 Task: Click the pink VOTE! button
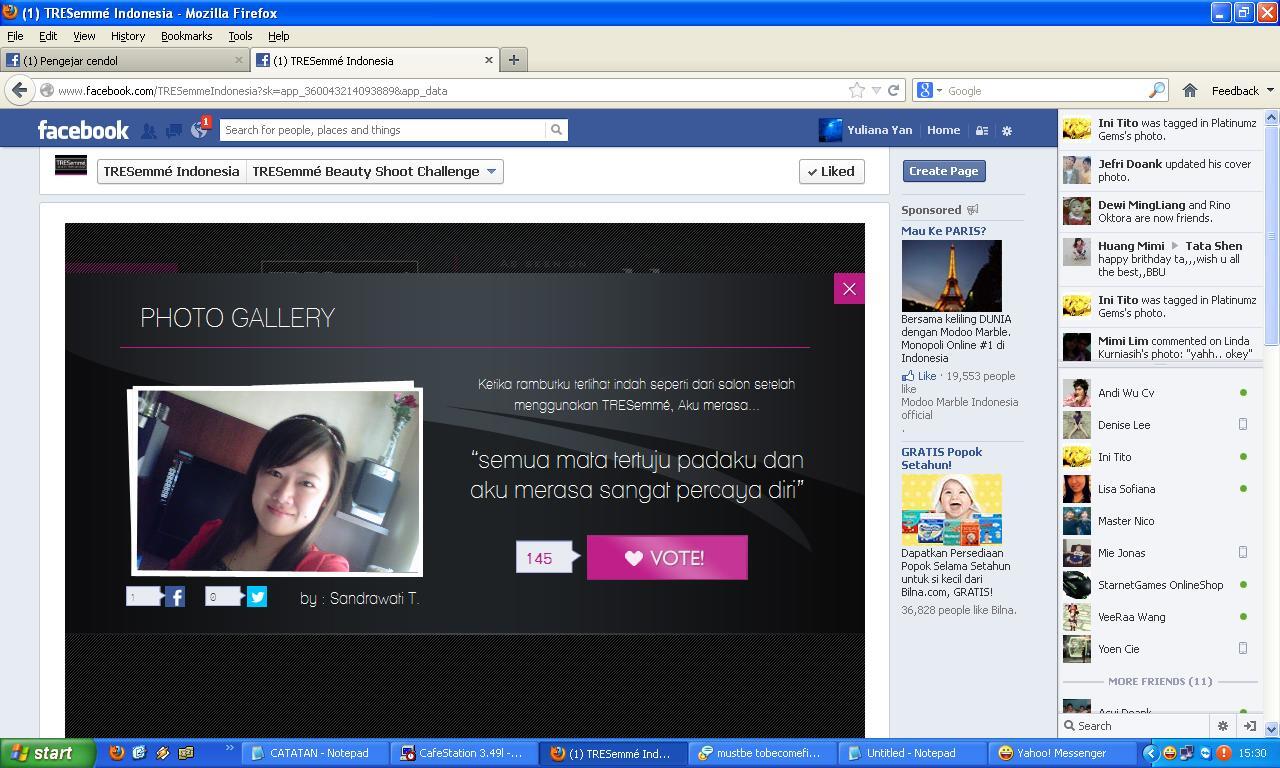(667, 558)
